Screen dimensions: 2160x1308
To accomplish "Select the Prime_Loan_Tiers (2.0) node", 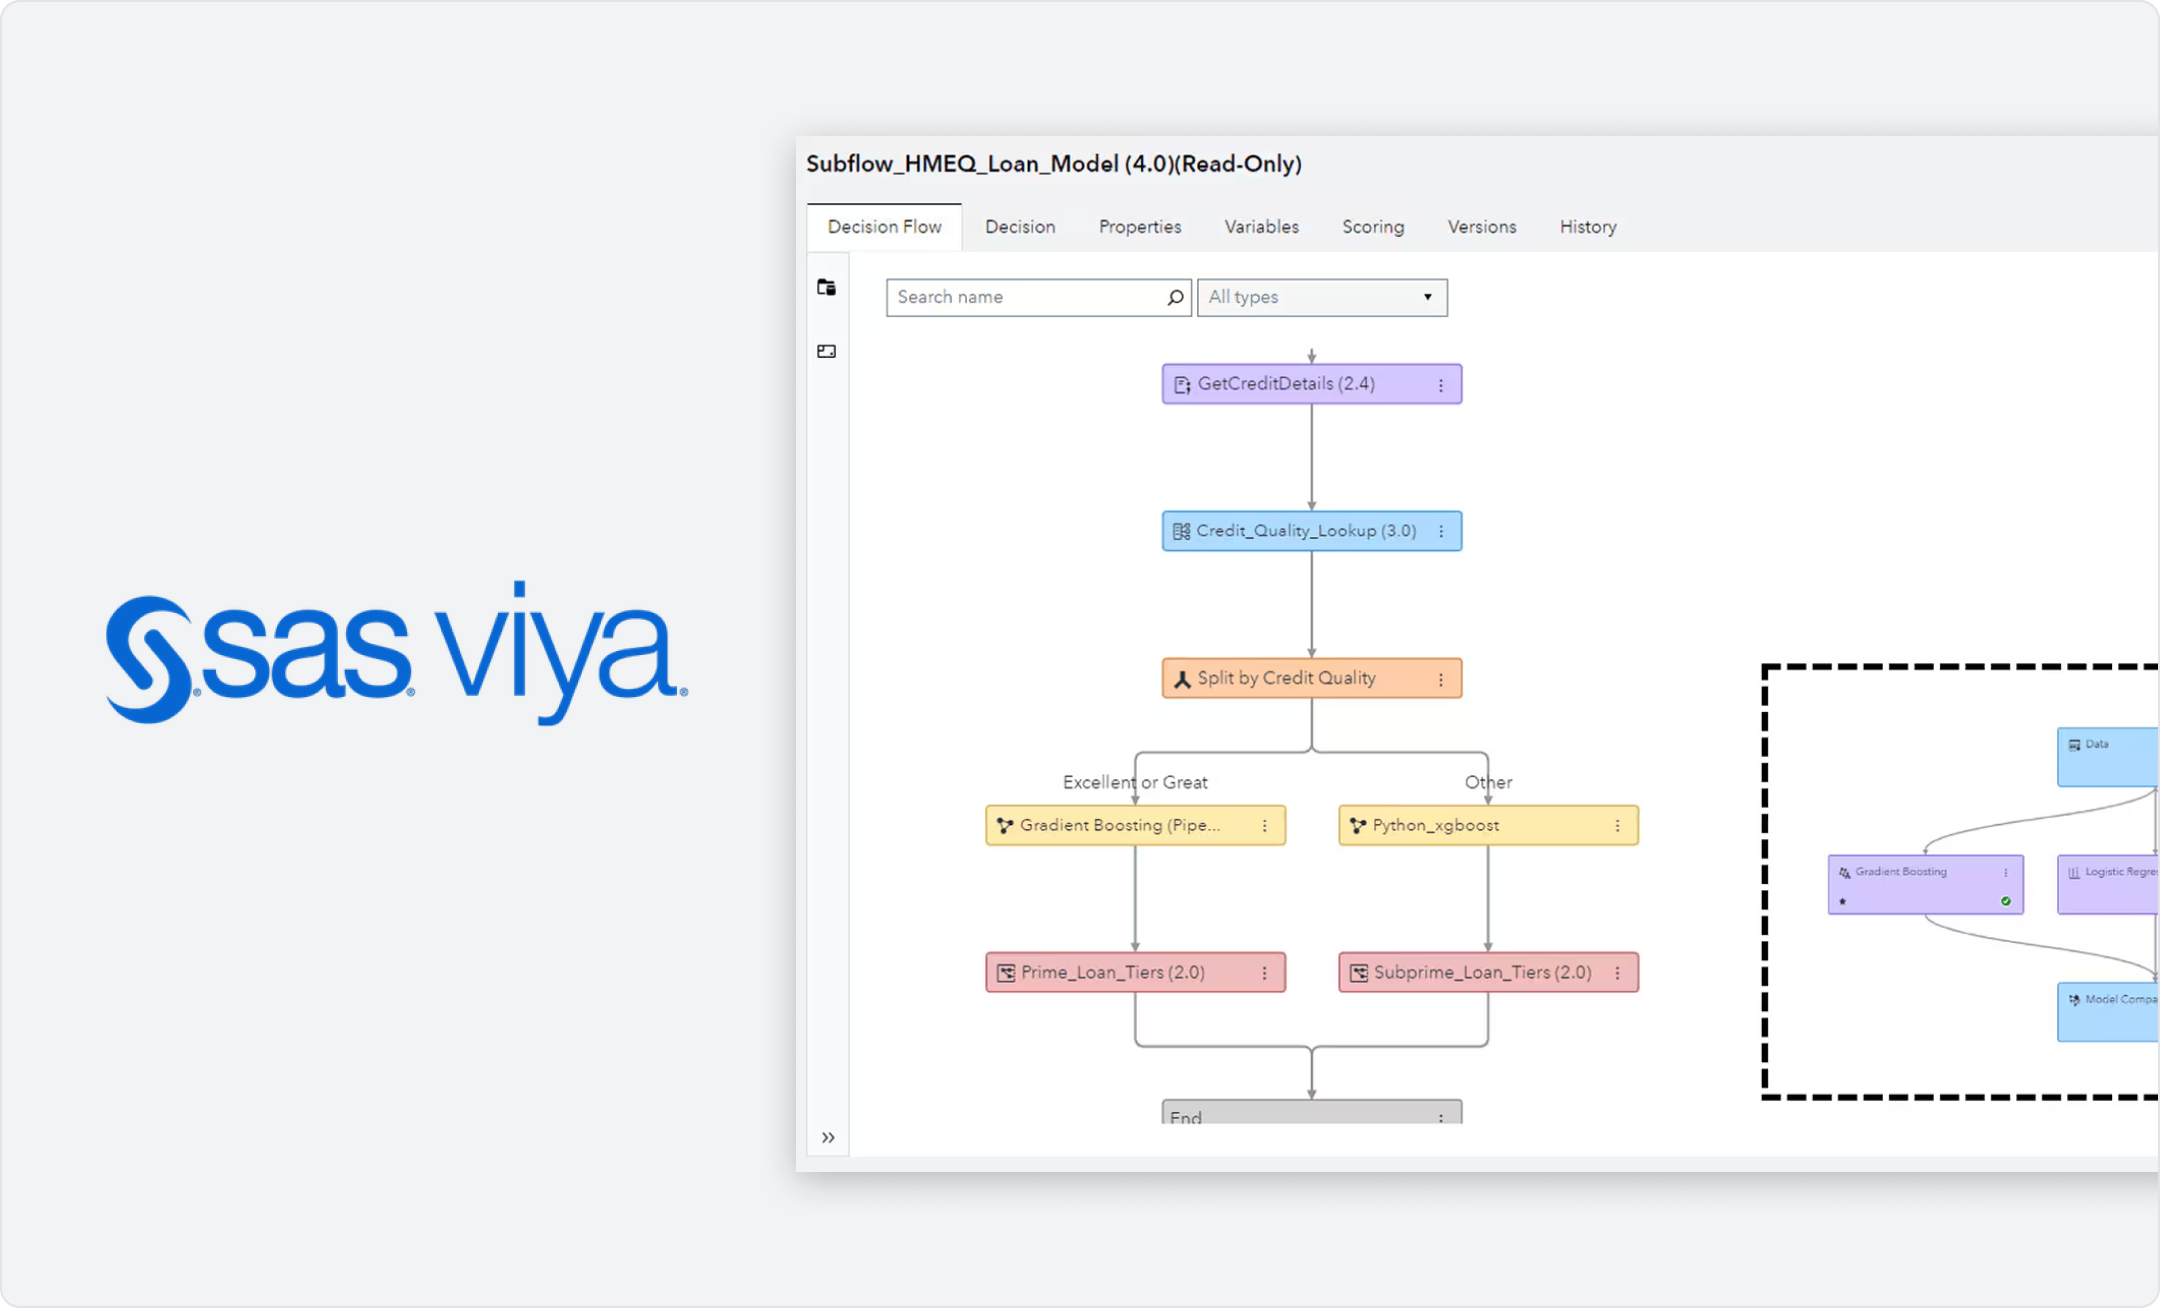I will tap(1135, 972).
